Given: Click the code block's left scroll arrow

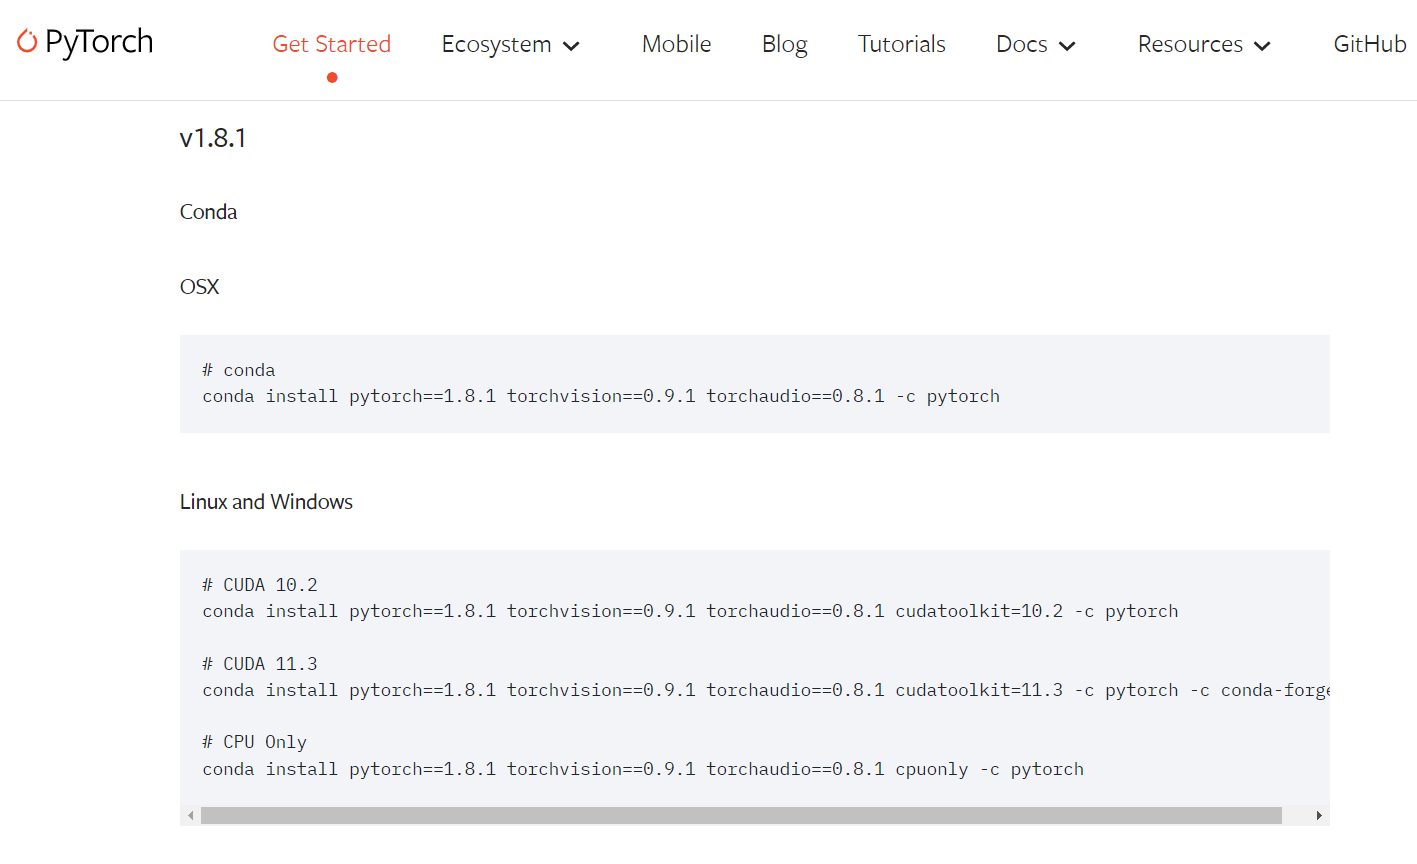Looking at the screenshot, I should [190, 816].
